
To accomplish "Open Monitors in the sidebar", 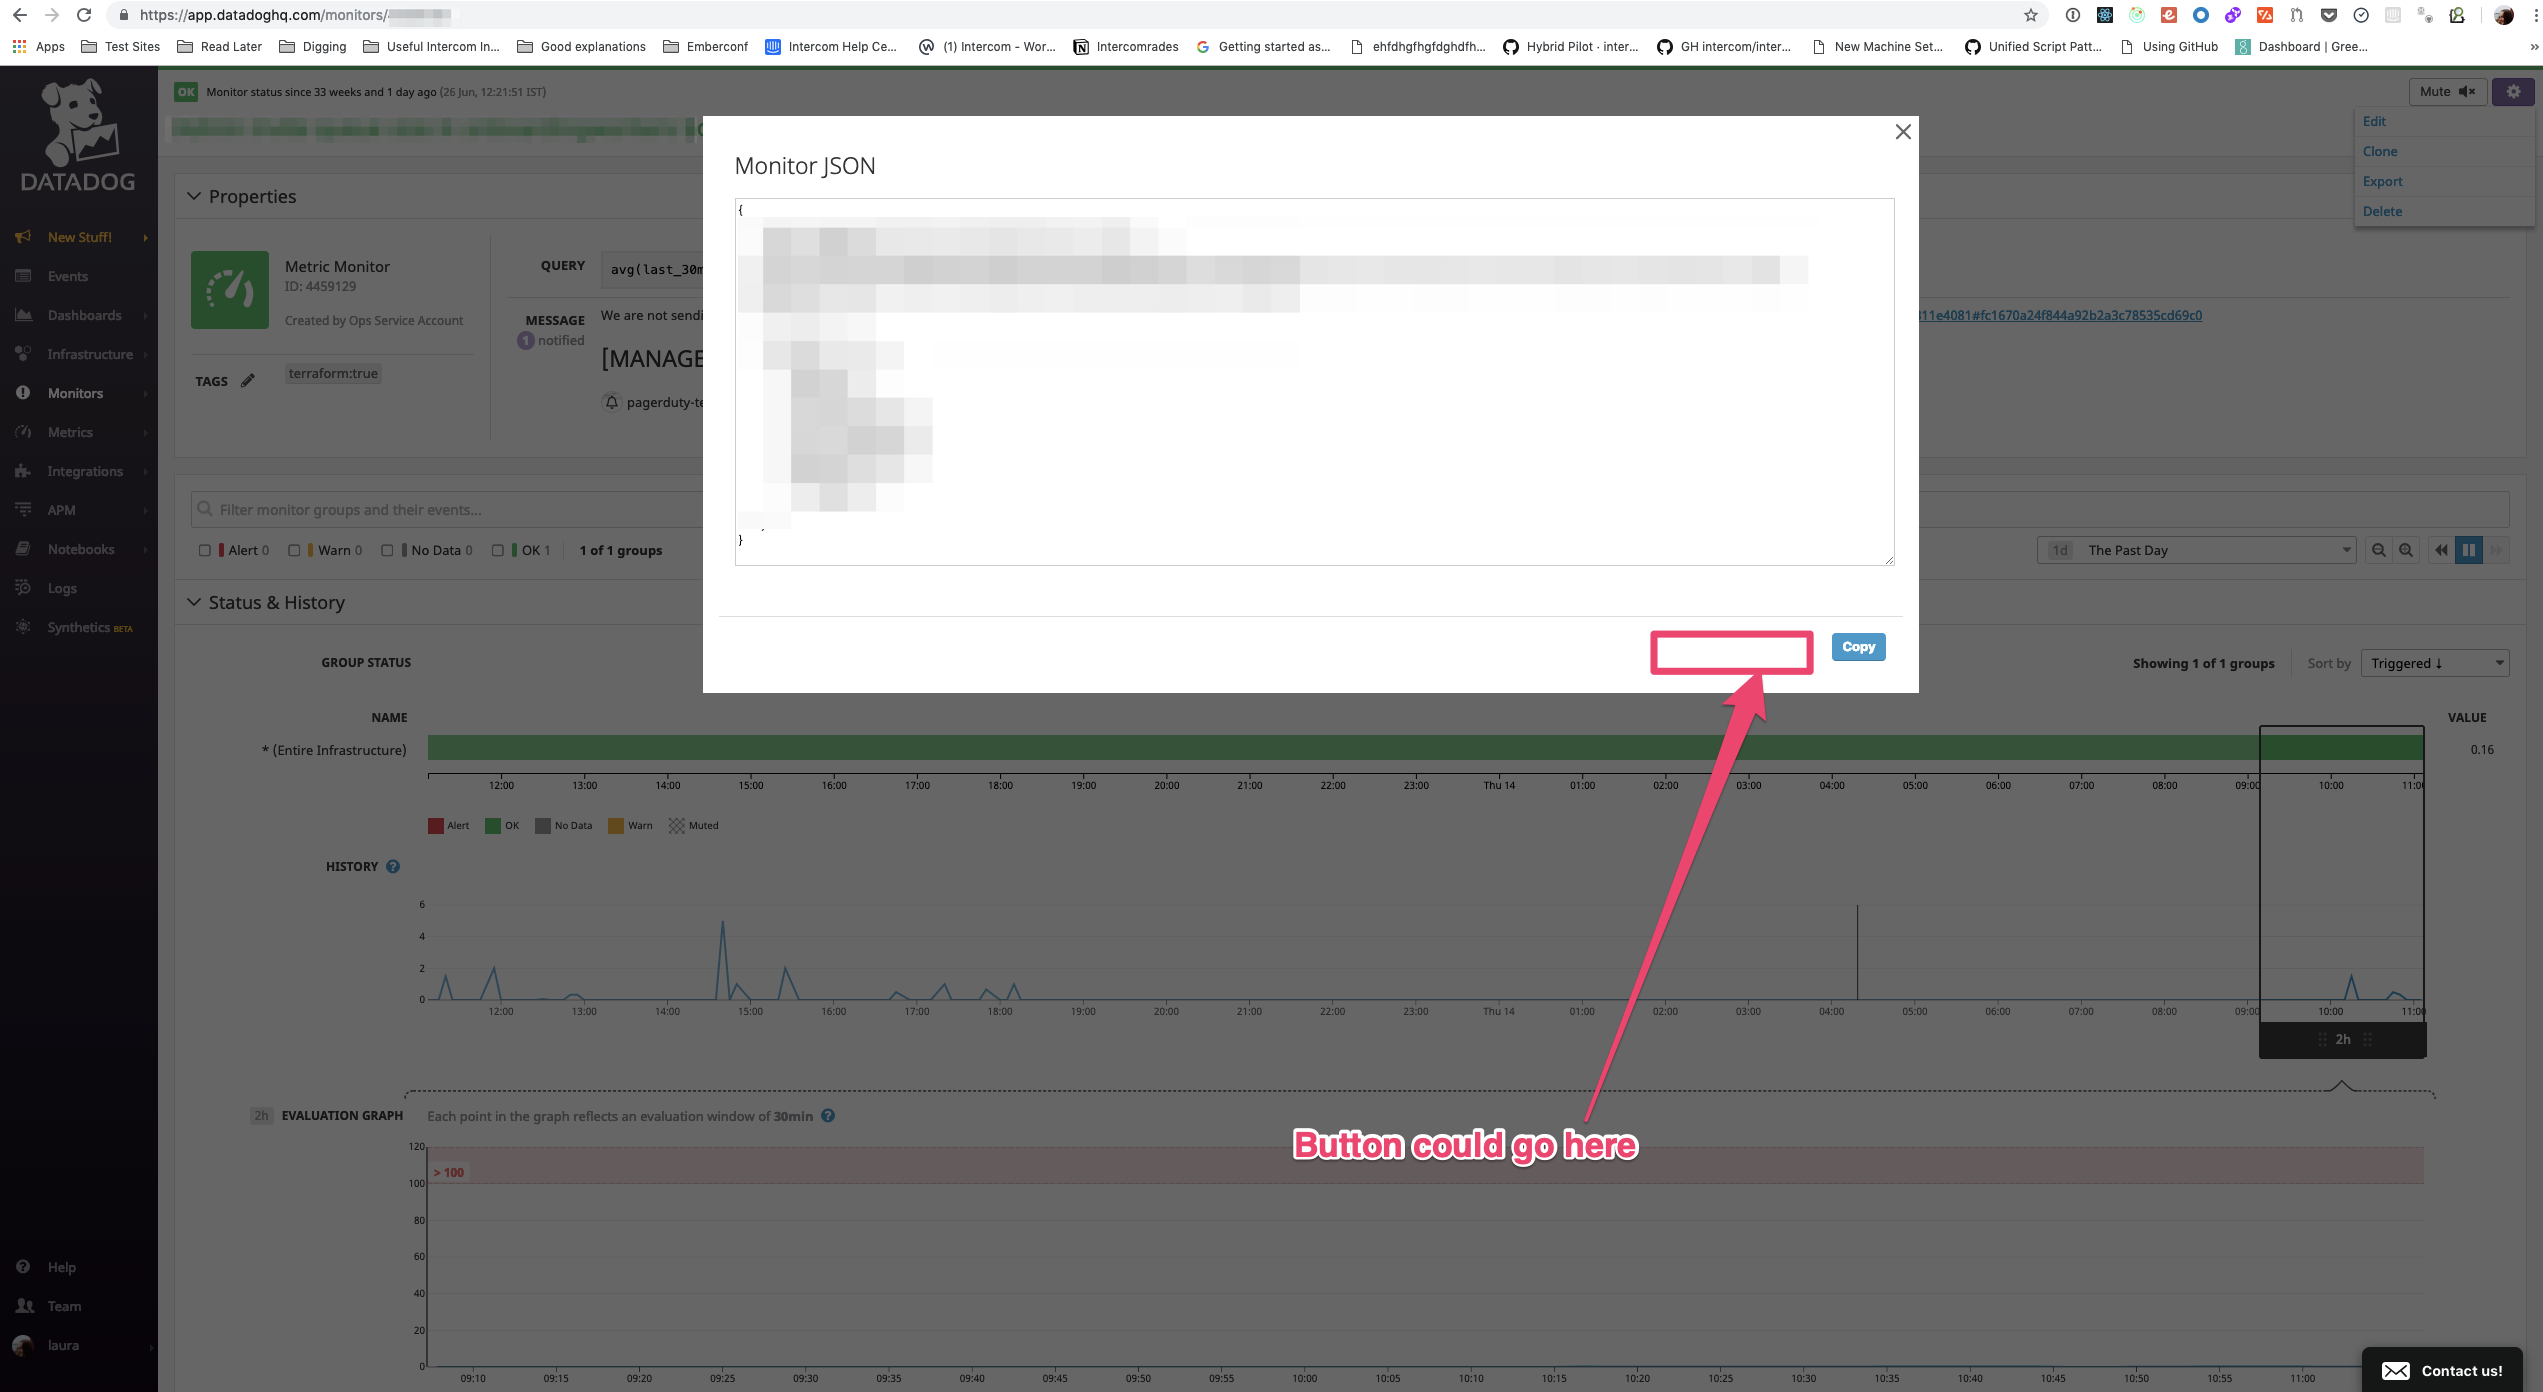I will coord(75,393).
